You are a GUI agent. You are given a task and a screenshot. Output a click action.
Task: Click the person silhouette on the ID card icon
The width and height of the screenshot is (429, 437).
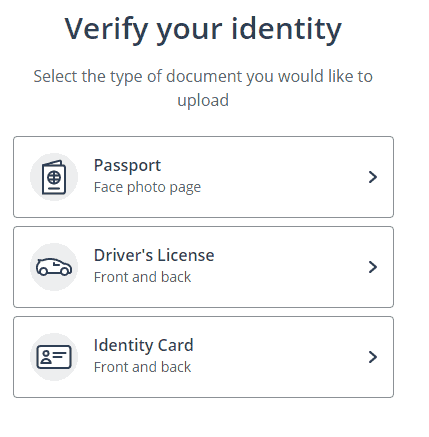tap(46, 357)
